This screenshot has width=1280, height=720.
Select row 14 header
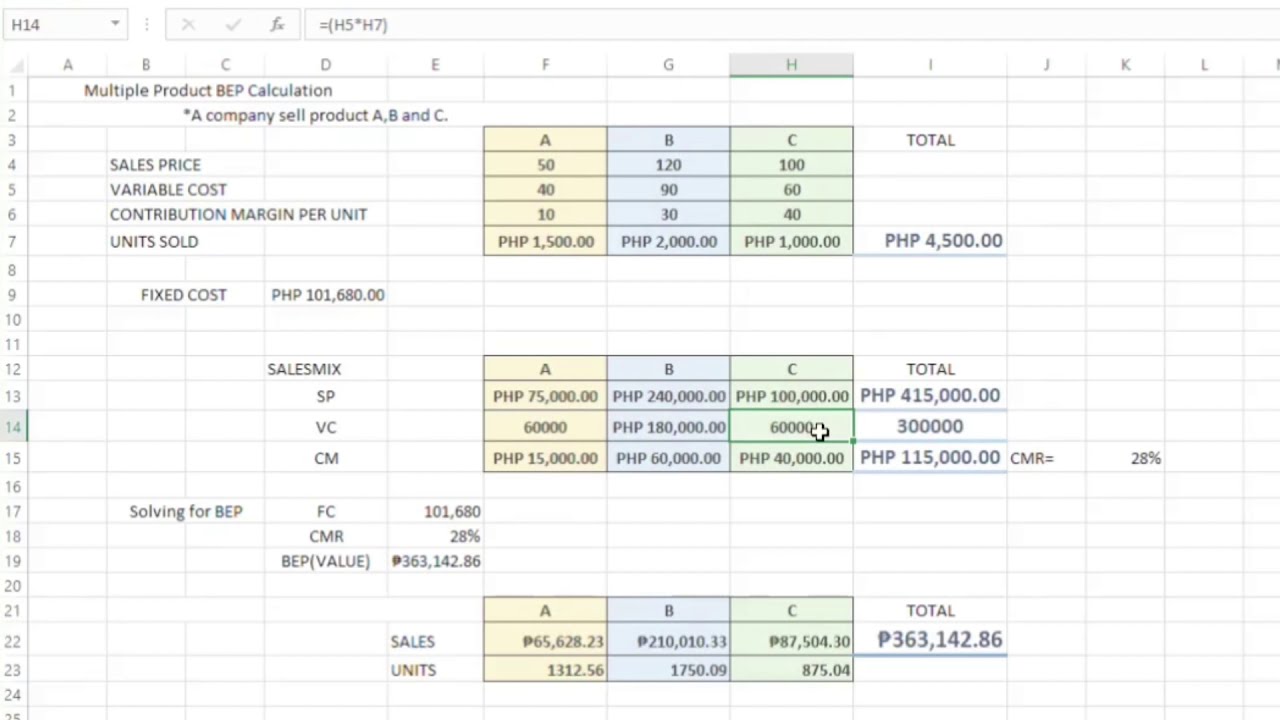[x=13, y=427]
